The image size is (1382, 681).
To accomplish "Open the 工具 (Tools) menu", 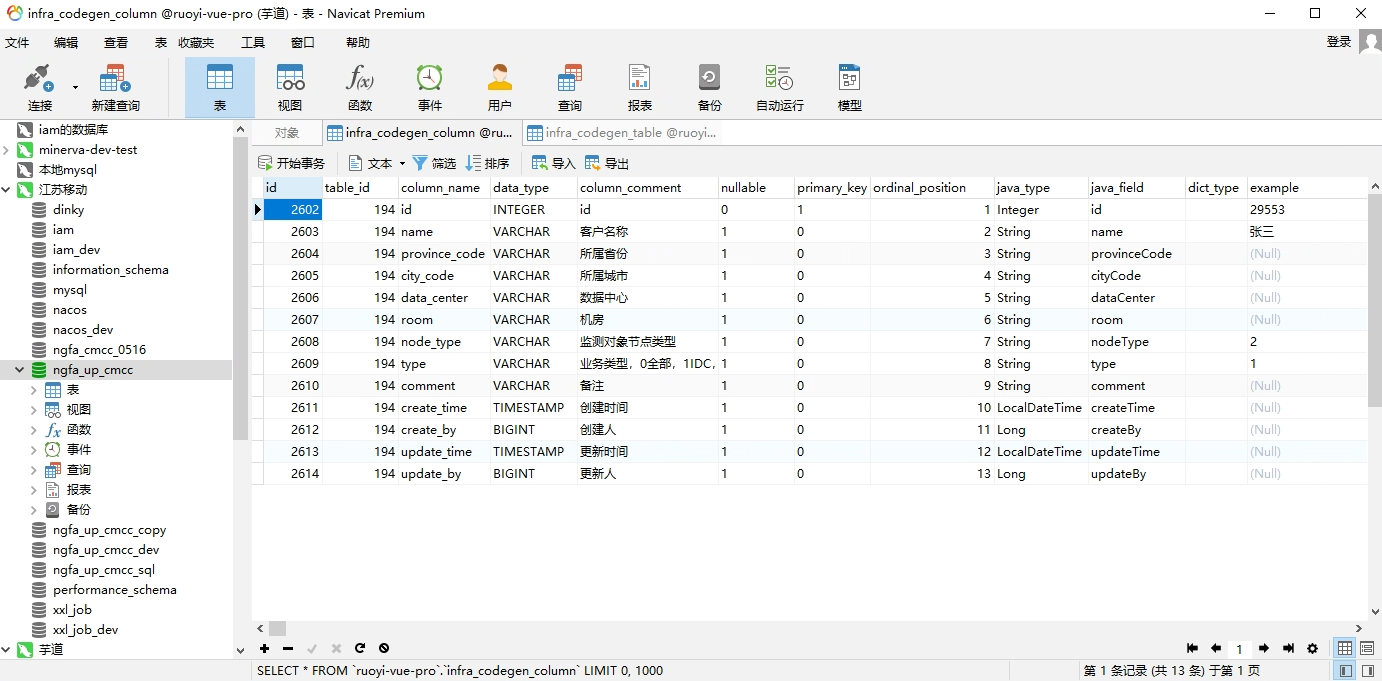I will point(253,42).
